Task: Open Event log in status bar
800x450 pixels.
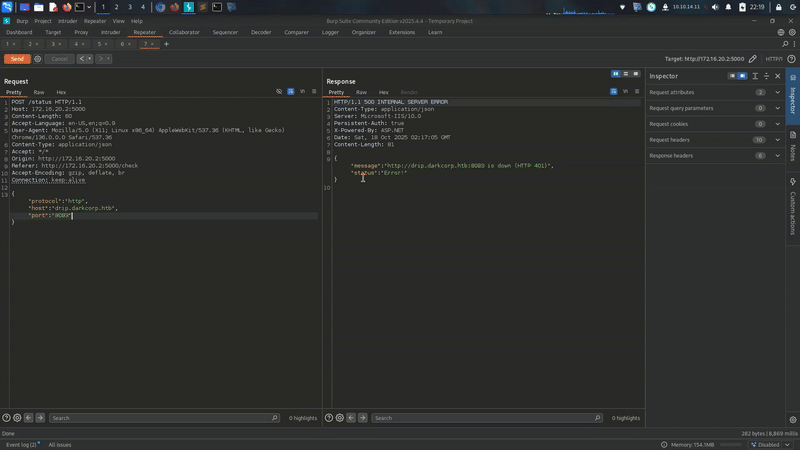Action: pos(21,444)
